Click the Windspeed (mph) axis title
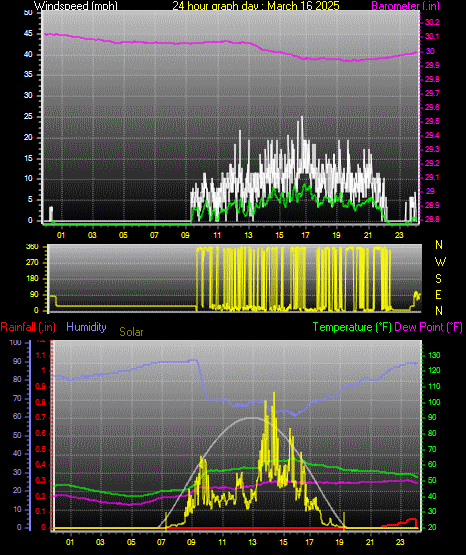Image resolution: width=466 pixels, height=555 pixels. point(76,6)
